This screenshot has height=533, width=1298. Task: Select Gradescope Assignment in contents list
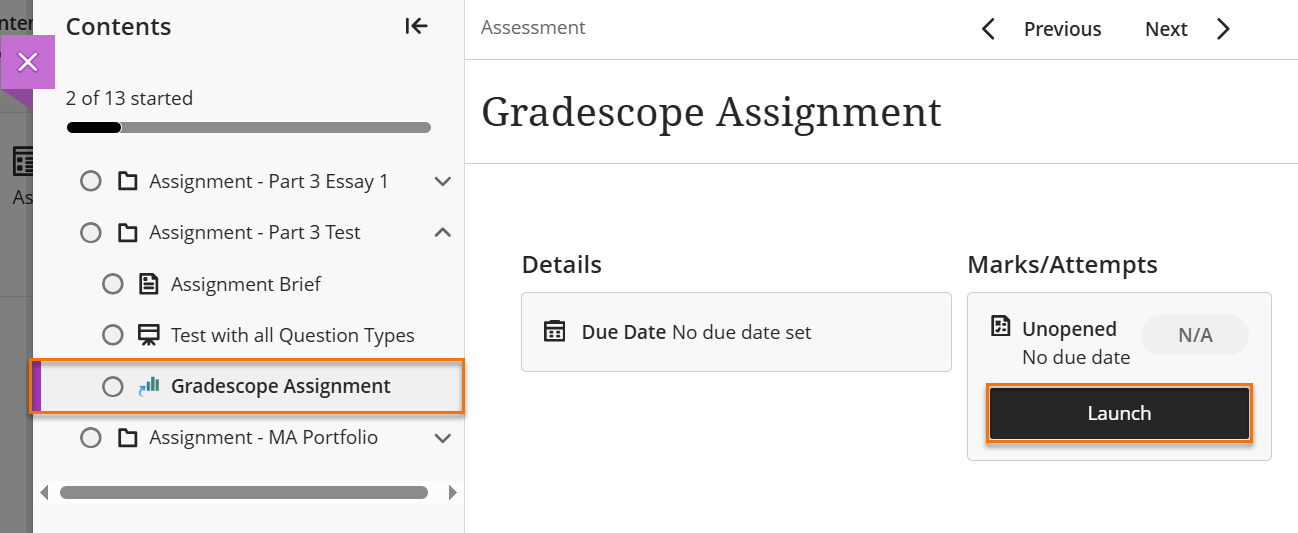[280, 386]
